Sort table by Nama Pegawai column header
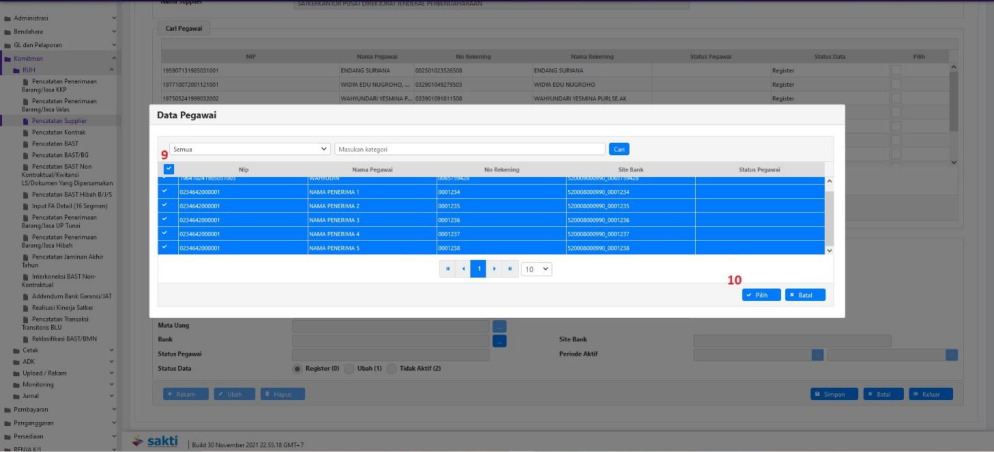 coord(372,170)
